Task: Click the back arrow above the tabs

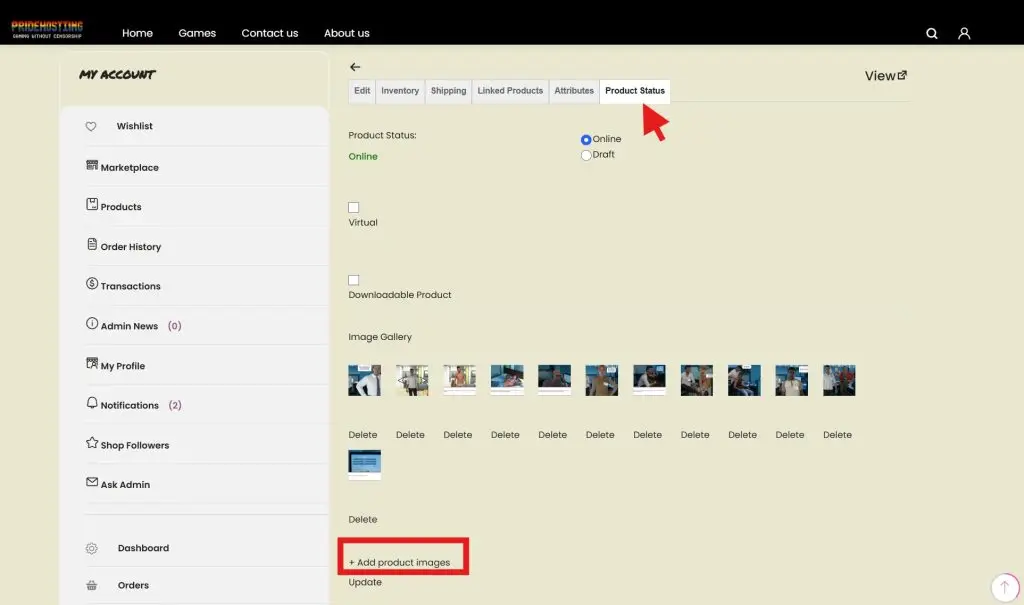Action: tap(355, 67)
